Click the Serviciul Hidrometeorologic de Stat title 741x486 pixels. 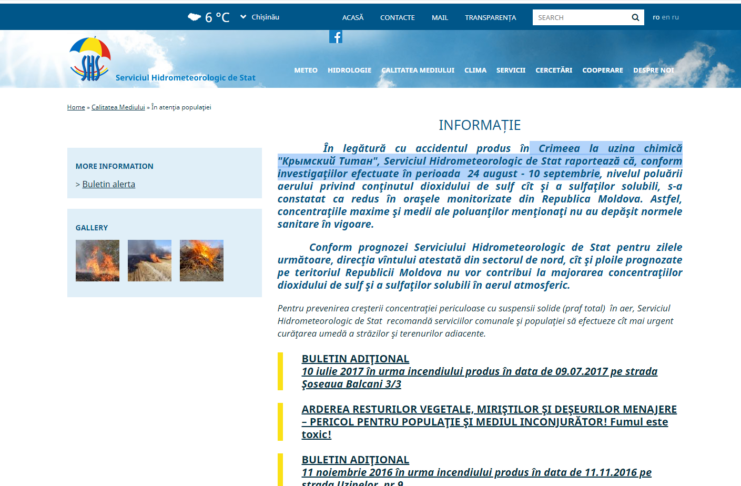click(185, 78)
